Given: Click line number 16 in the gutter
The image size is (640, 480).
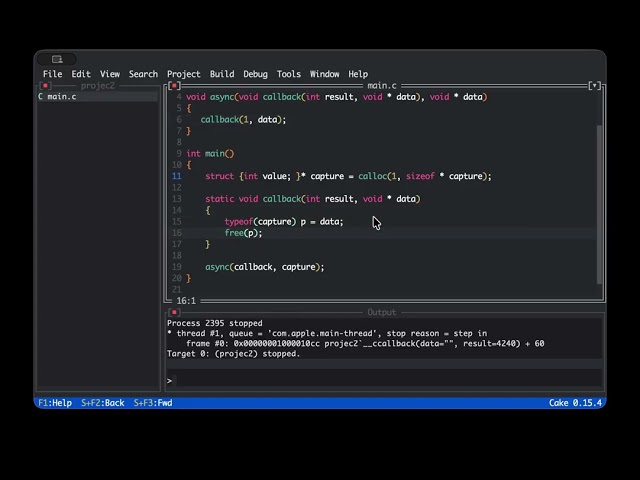Looking at the screenshot, I should pyautogui.click(x=177, y=233).
